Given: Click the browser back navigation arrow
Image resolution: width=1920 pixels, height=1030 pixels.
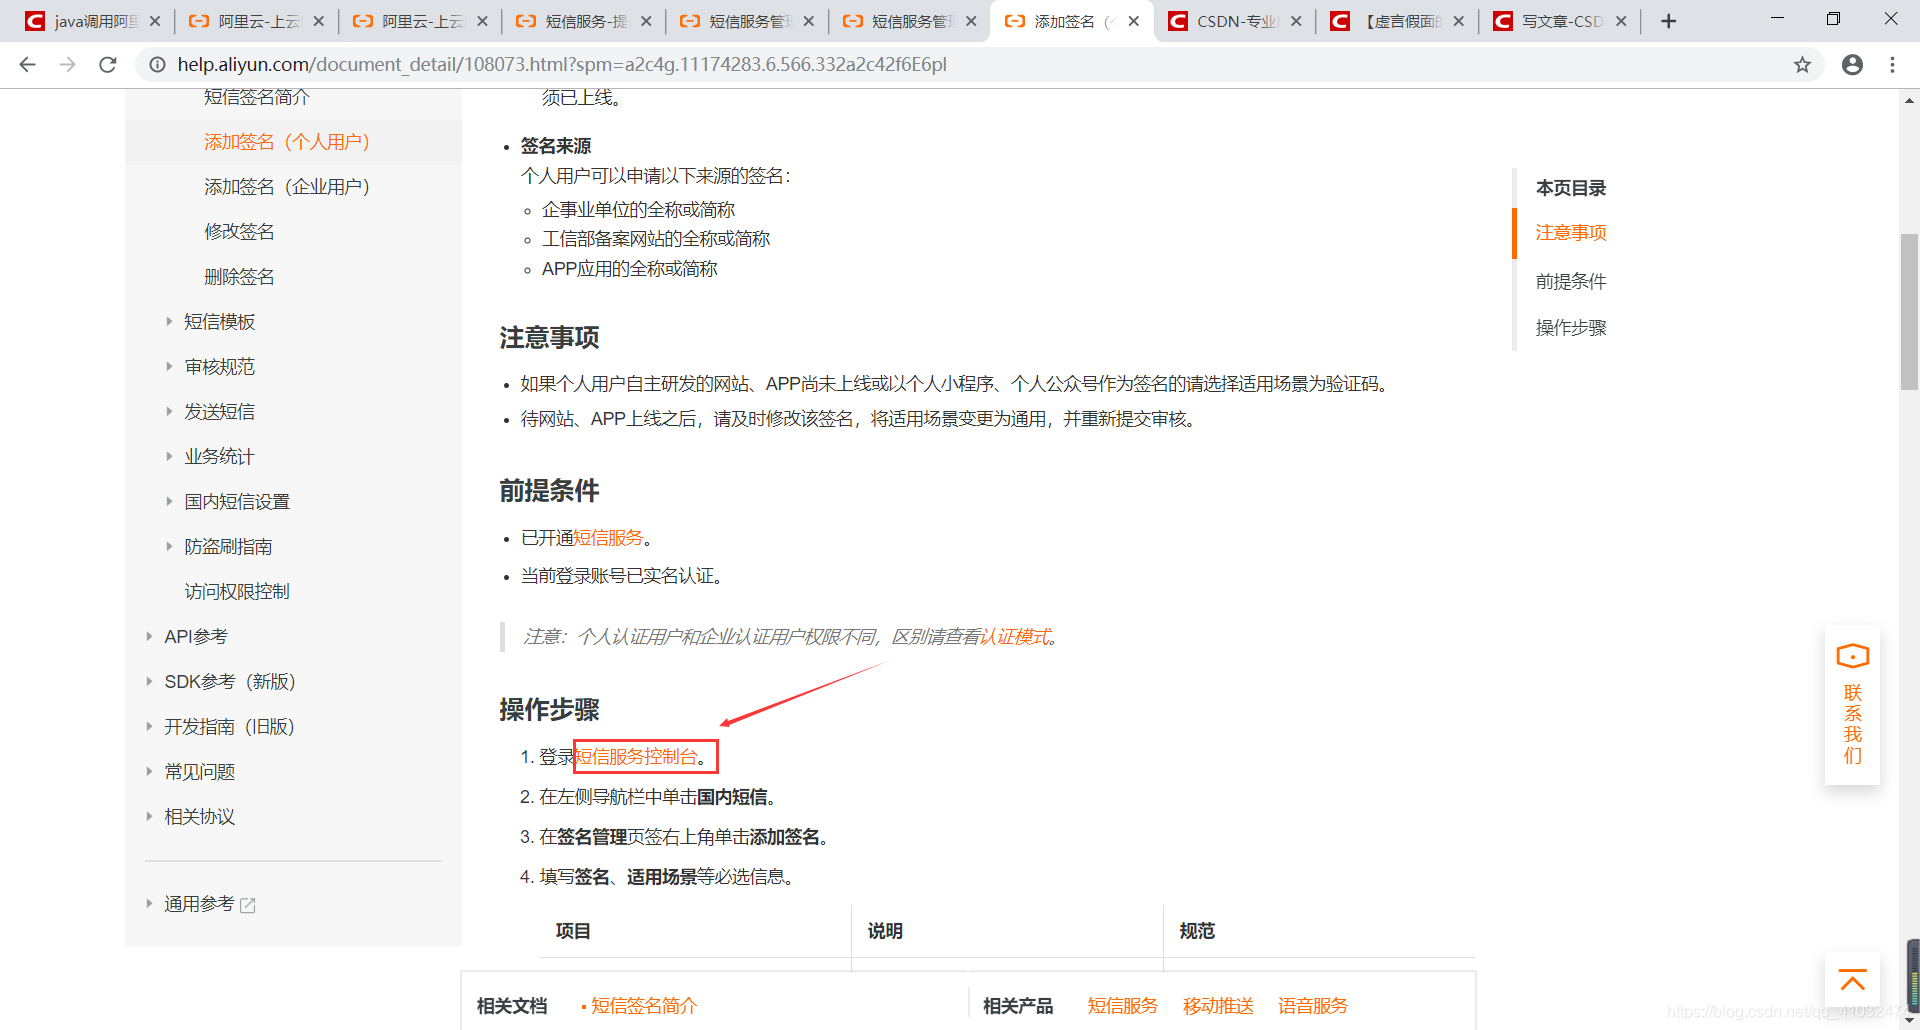Looking at the screenshot, I should [x=27, y=64].
